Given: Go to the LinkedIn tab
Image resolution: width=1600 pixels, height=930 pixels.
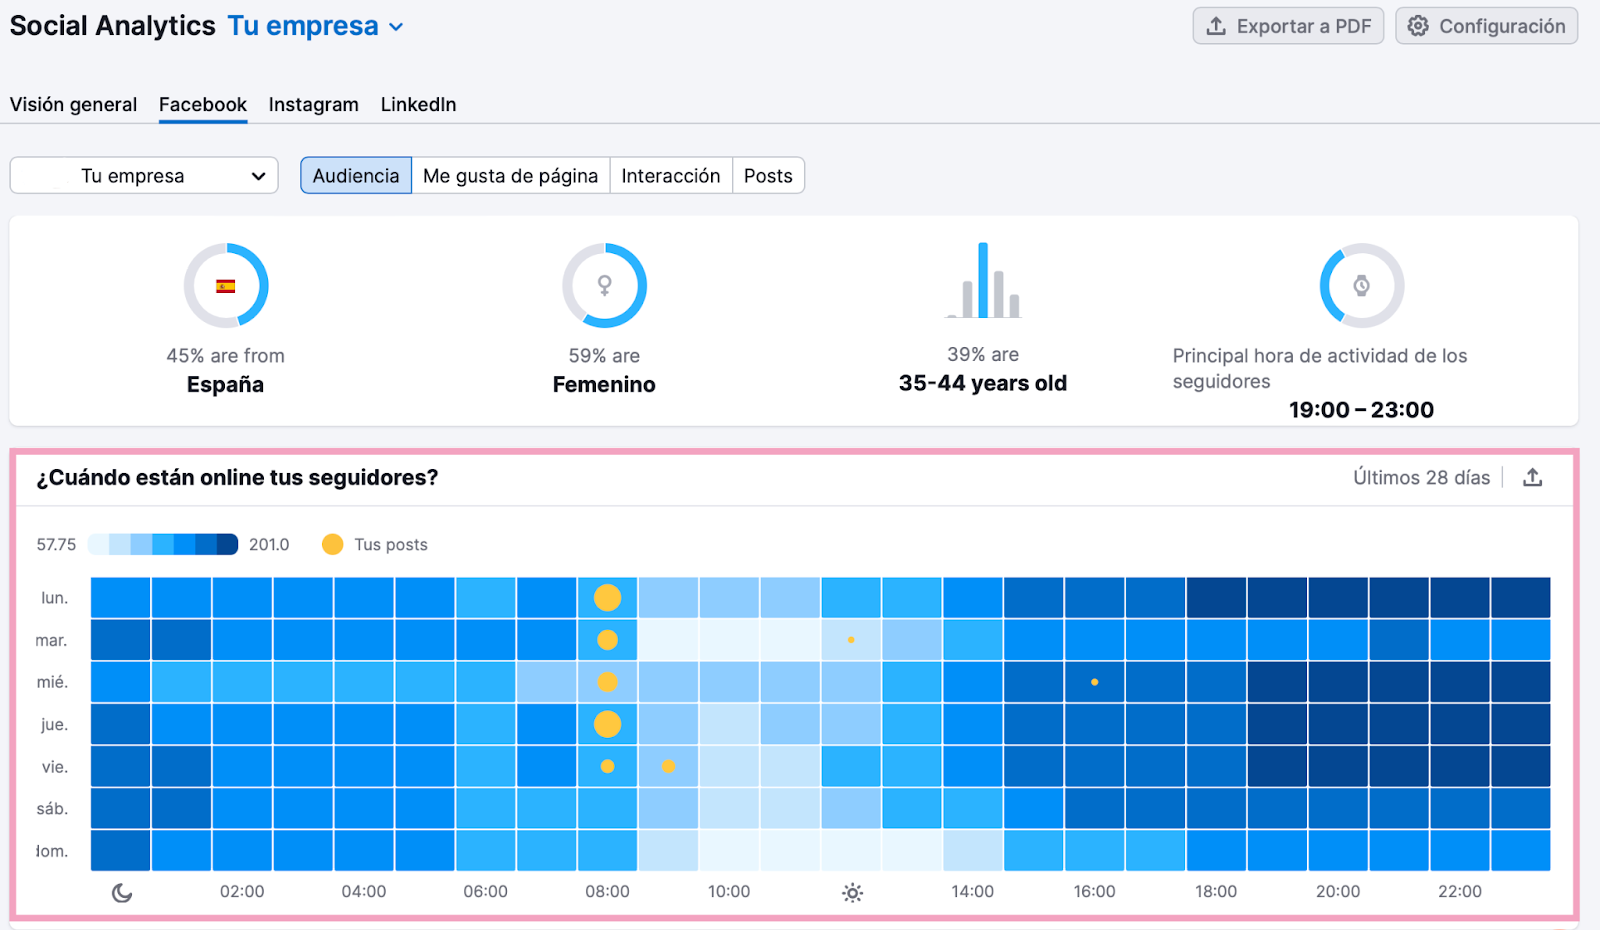Looking at the screenshot, I should (418, 104).
